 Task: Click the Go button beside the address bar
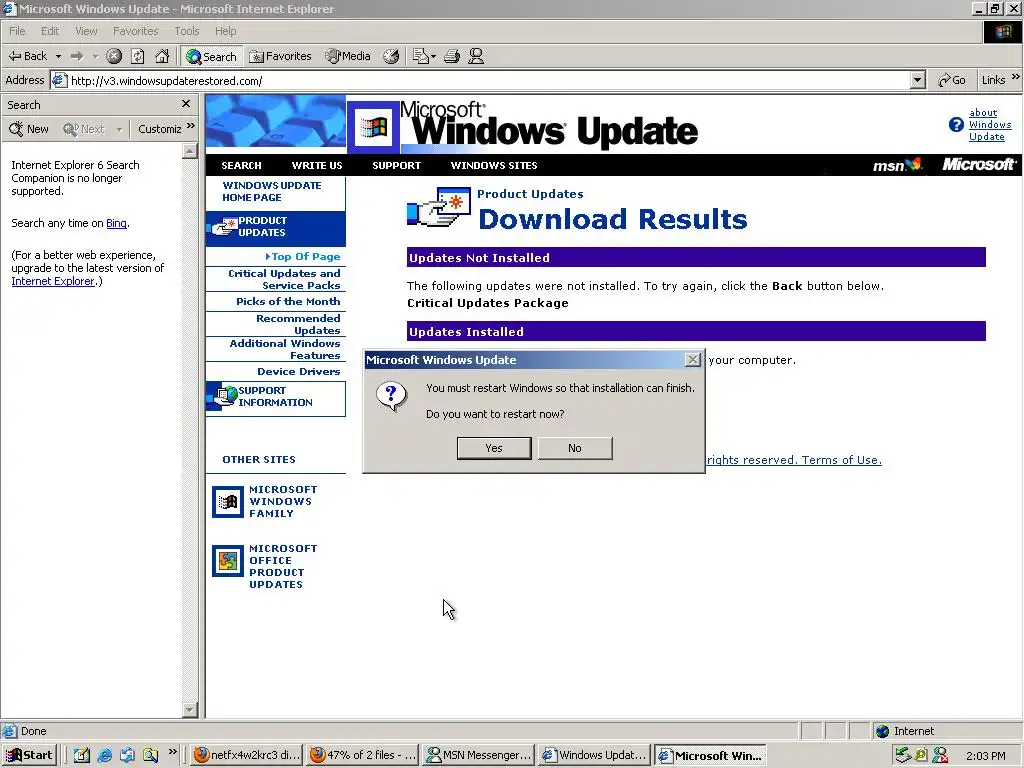point(952,80)
